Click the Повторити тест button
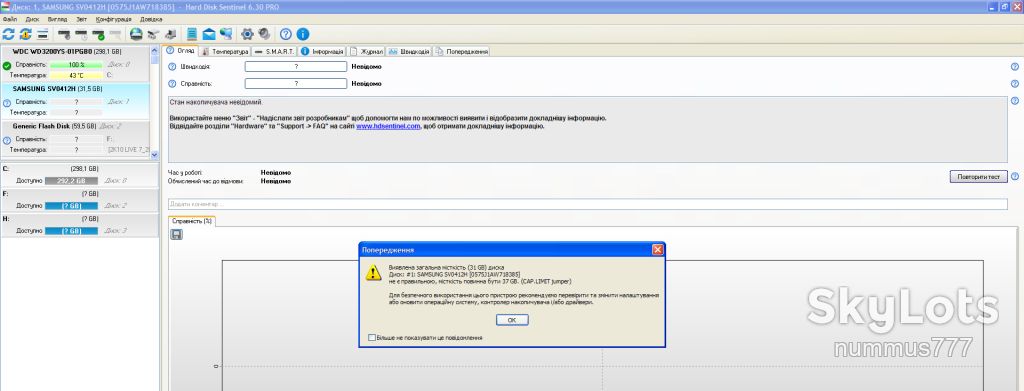The height and width of the screenshot is (391, 1024). [978, 176]
